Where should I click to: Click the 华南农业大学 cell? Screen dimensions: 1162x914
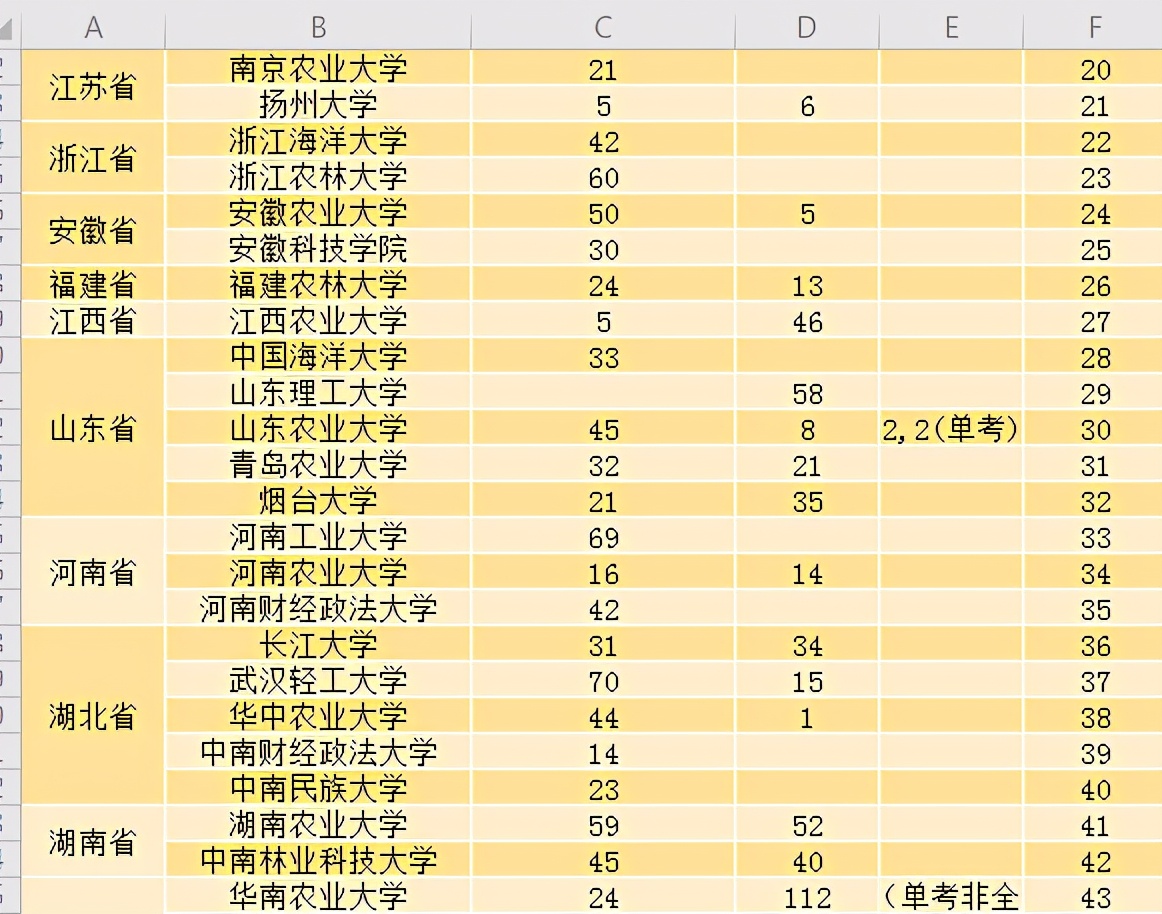coord(318,896)
